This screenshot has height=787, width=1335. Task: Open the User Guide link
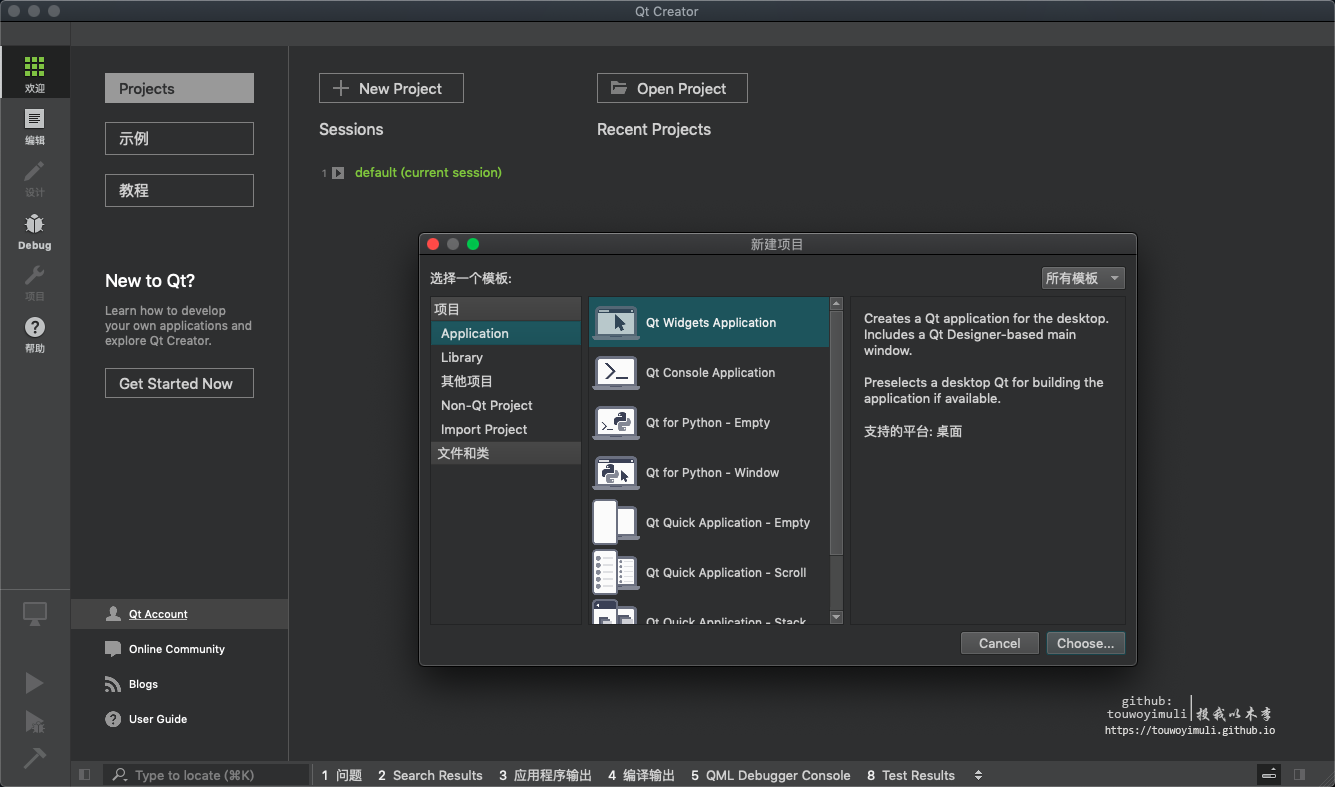pos(158,719)
